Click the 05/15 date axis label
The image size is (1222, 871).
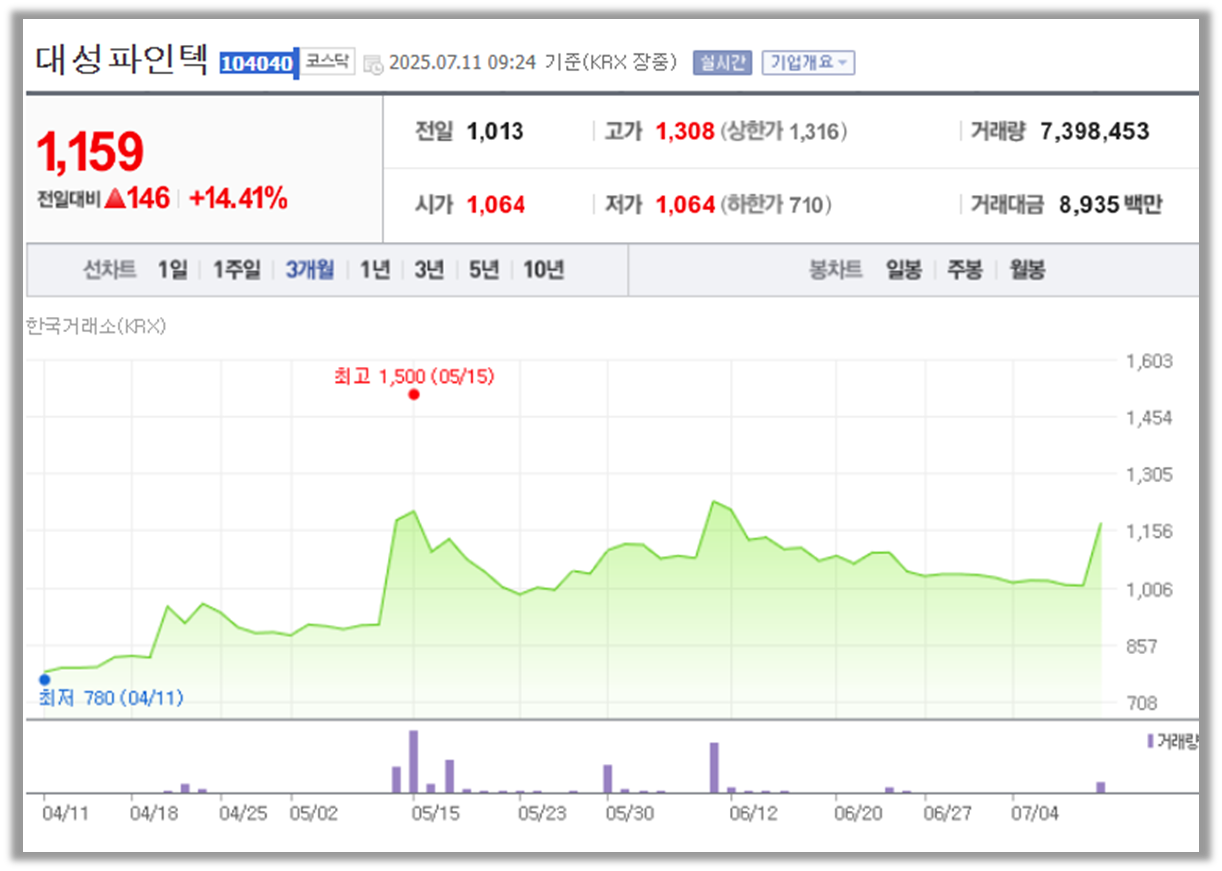click(435, 813)
